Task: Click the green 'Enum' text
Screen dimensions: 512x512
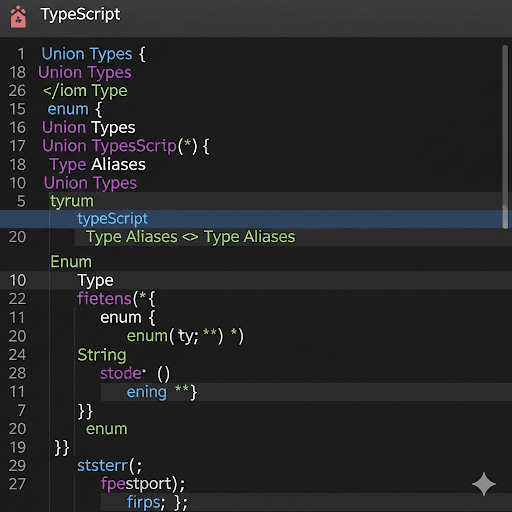Action: click(71, 262)
